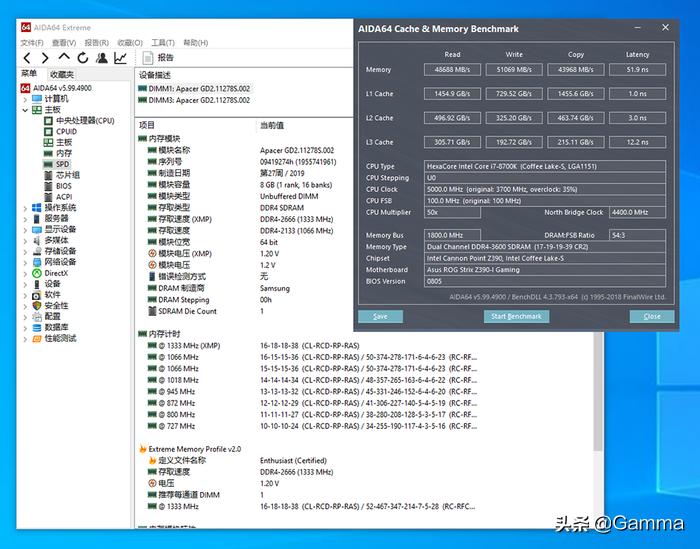Click the 性能测试 benchmark icon

[37, 338]
